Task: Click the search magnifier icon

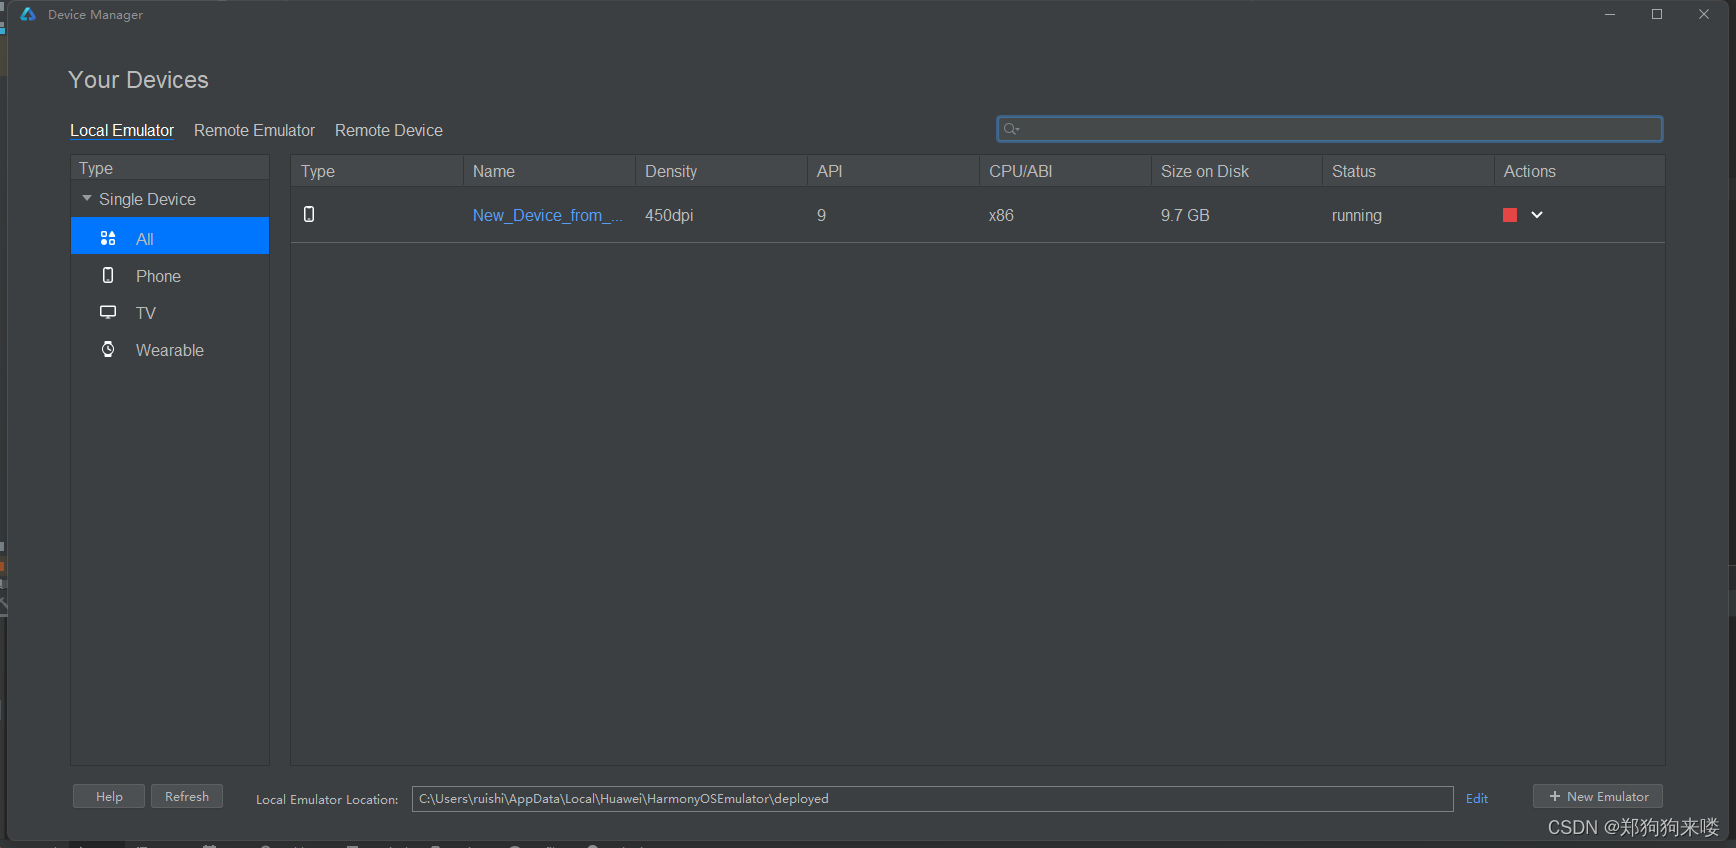Action: tap(1011, 129)
